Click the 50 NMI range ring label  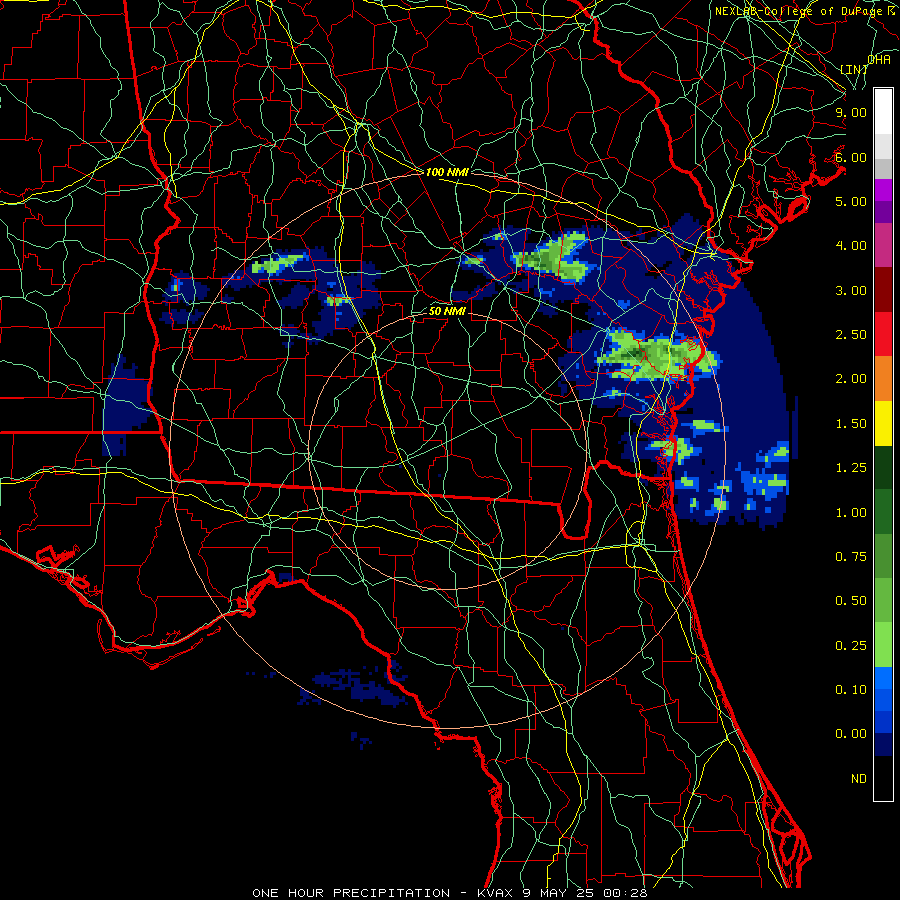coord(447,311)
